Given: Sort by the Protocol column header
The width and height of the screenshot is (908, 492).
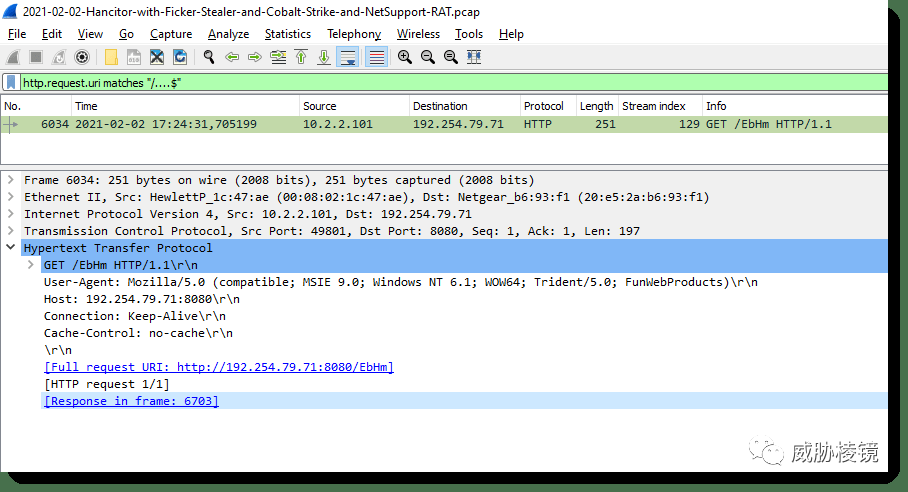Looking at the screenshot, I should pos(548,106).
